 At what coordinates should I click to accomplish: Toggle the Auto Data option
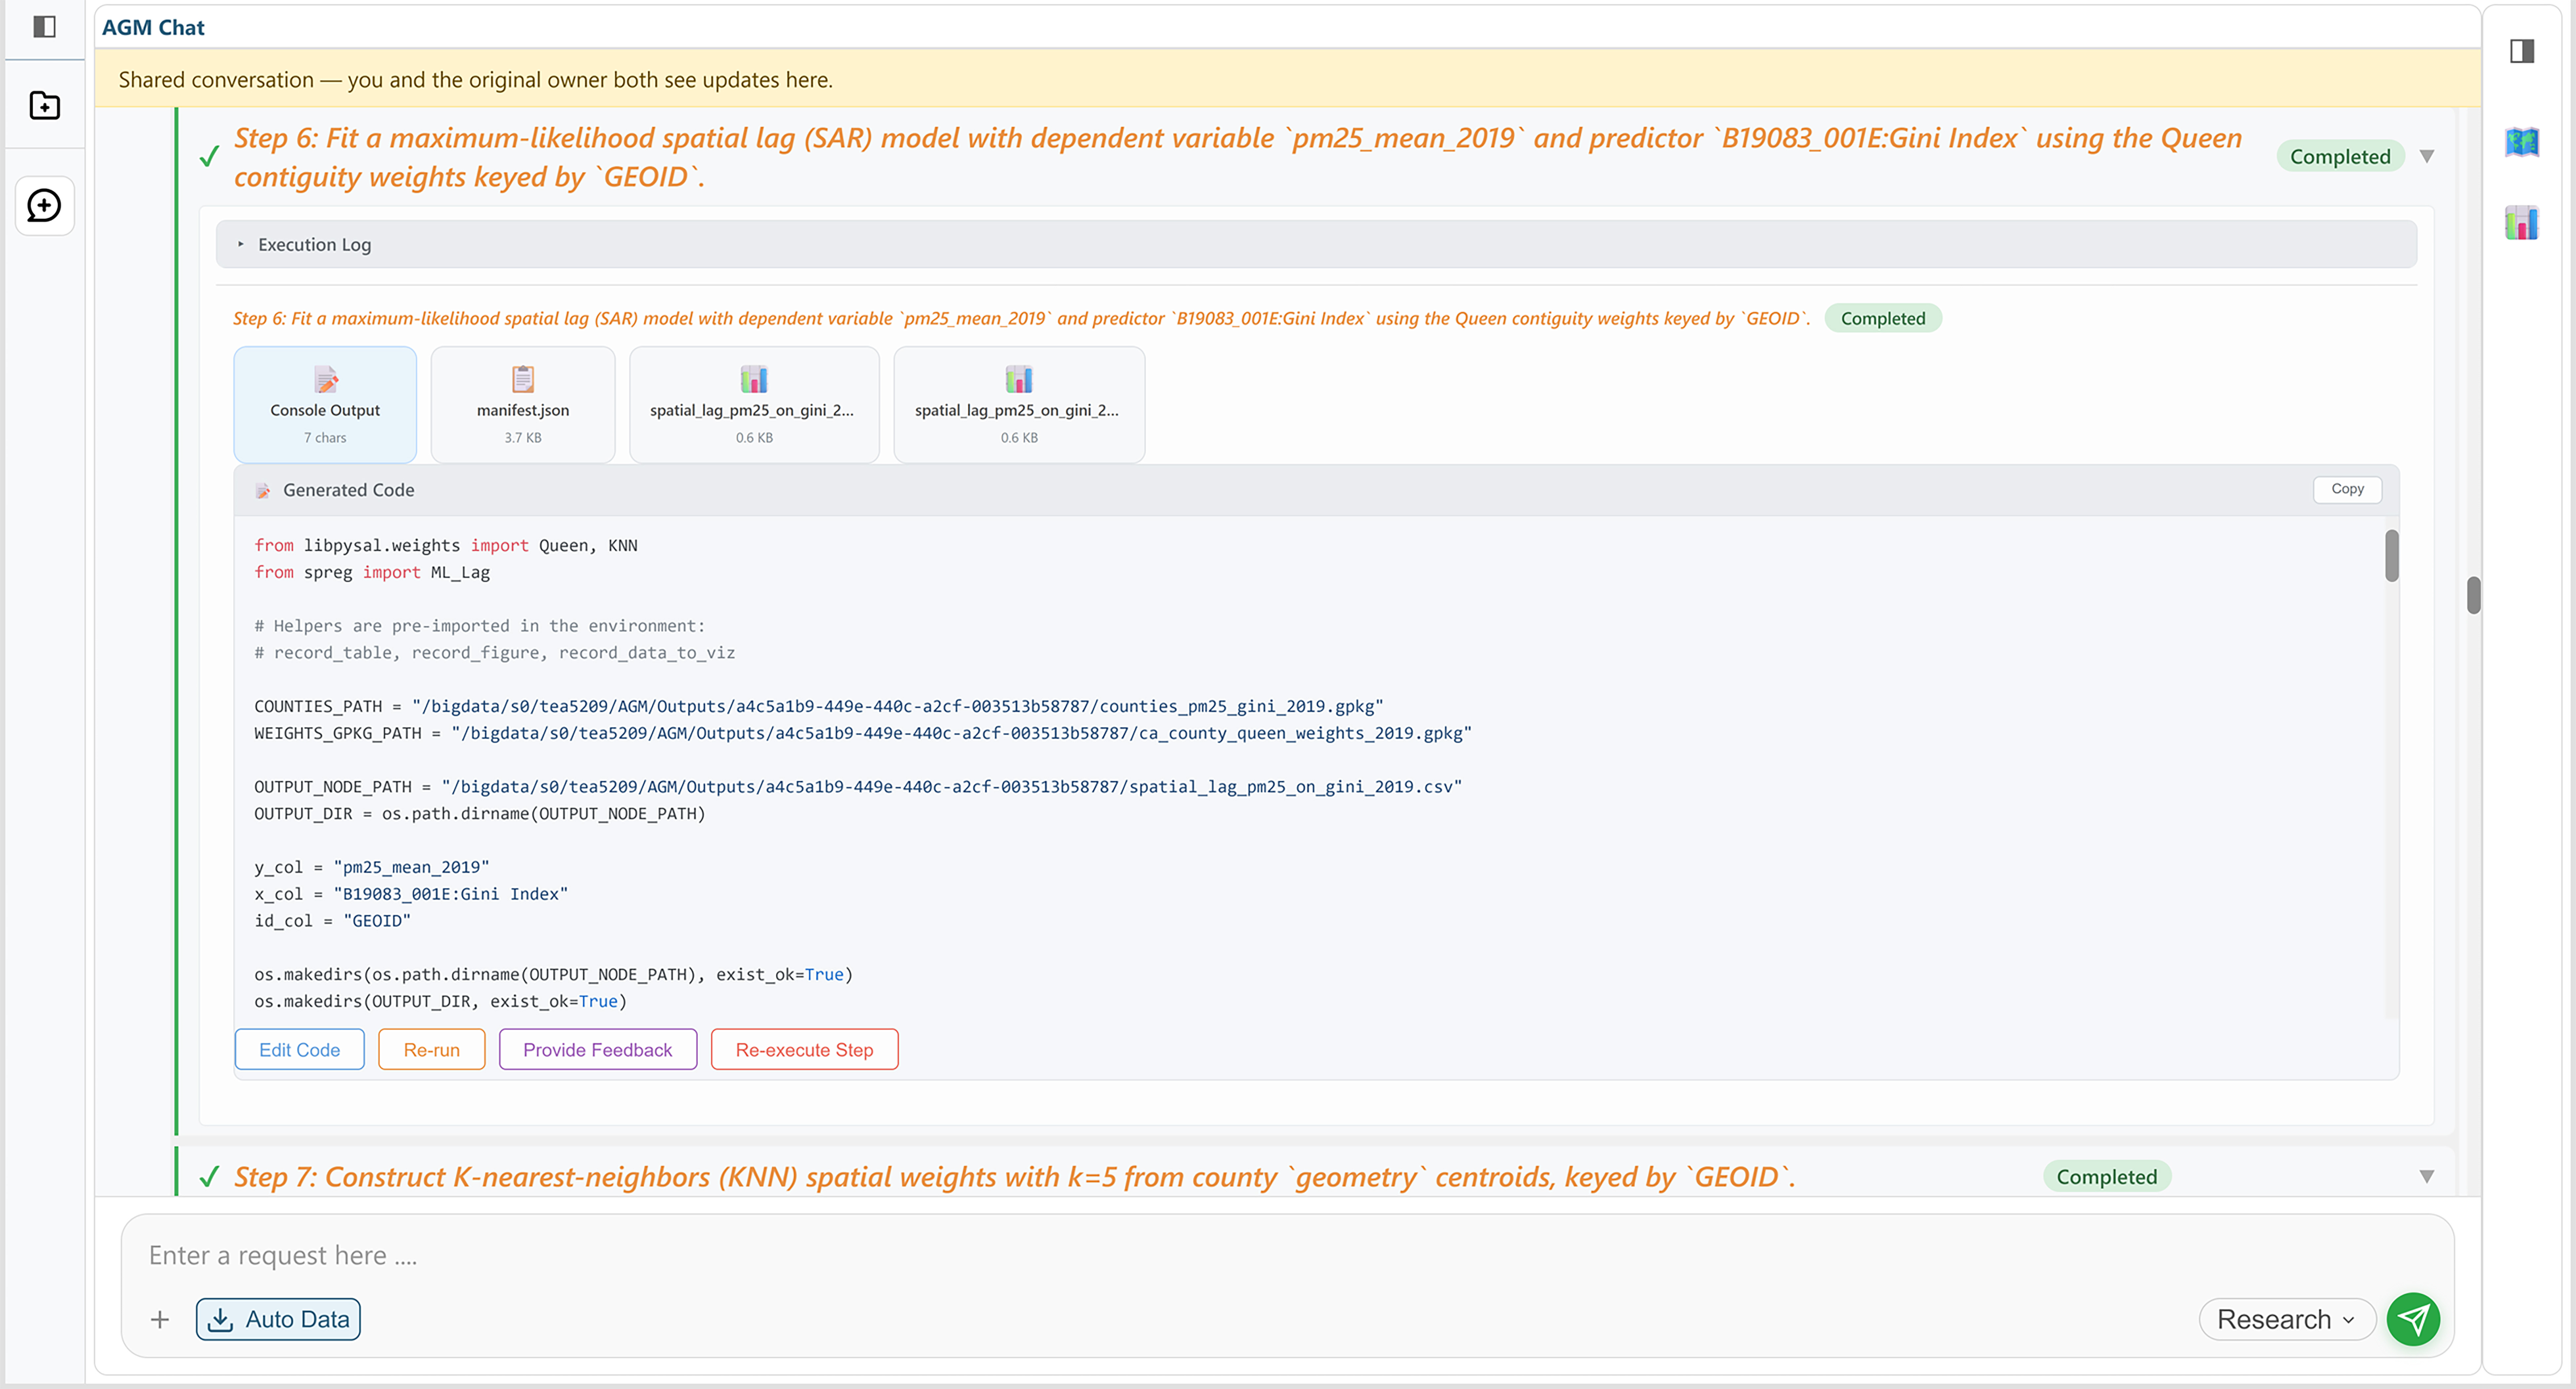[x=278, y=1319]
